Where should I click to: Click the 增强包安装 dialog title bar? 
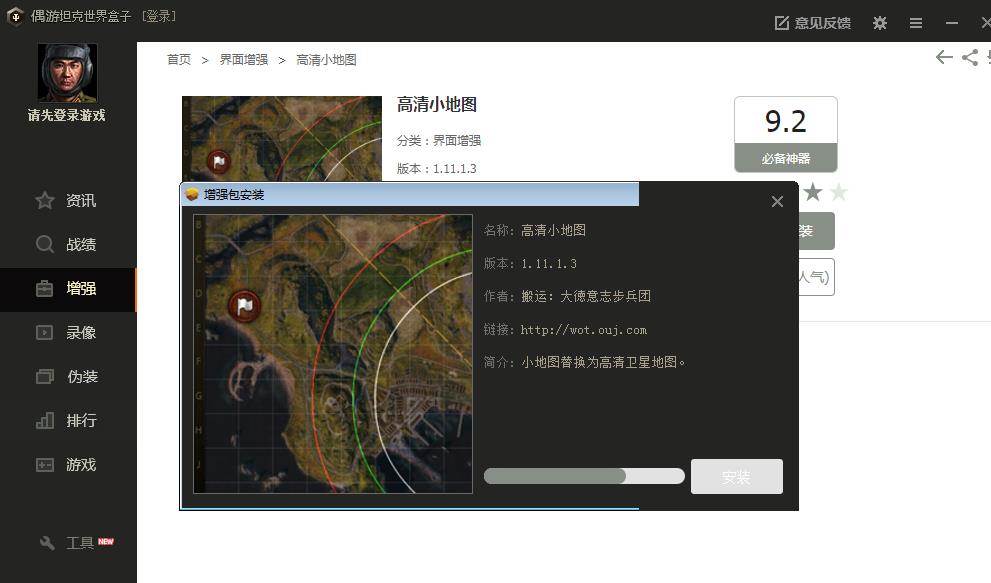(x=410, y=194)
